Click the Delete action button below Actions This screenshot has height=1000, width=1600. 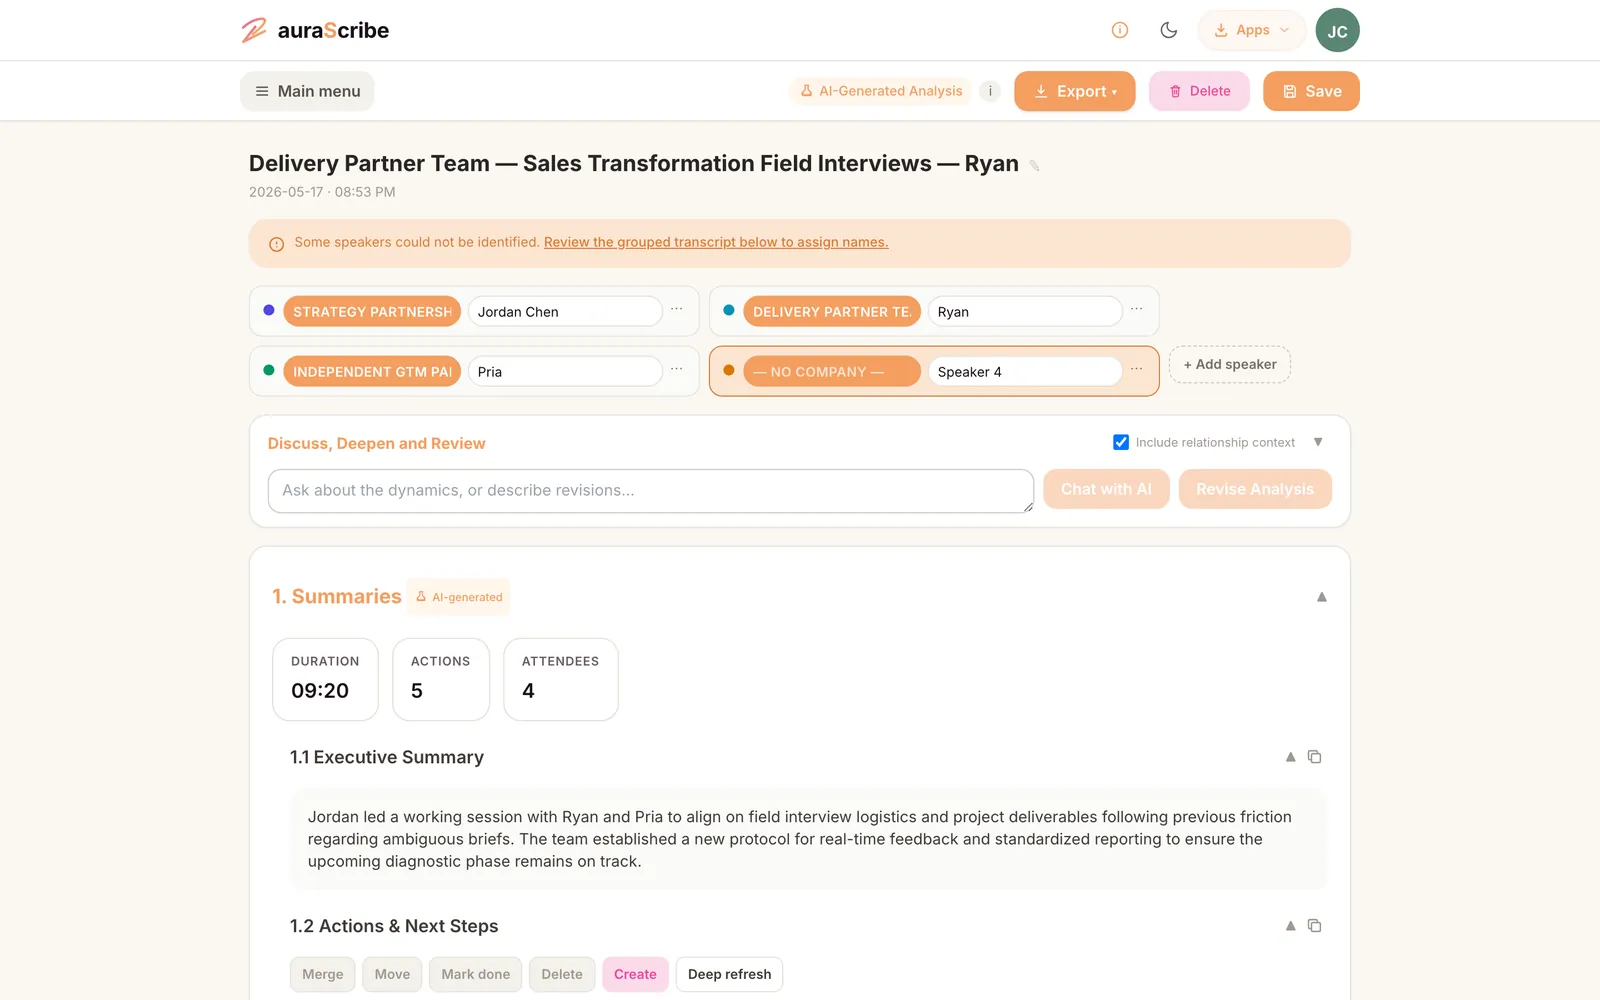[562, 974]
